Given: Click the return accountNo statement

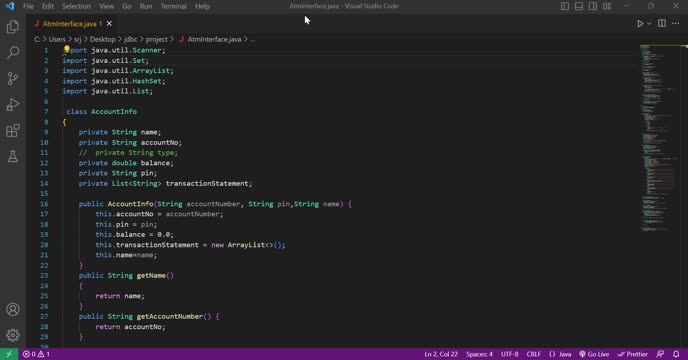Looking at the screenshot, I should pos(130,327).
